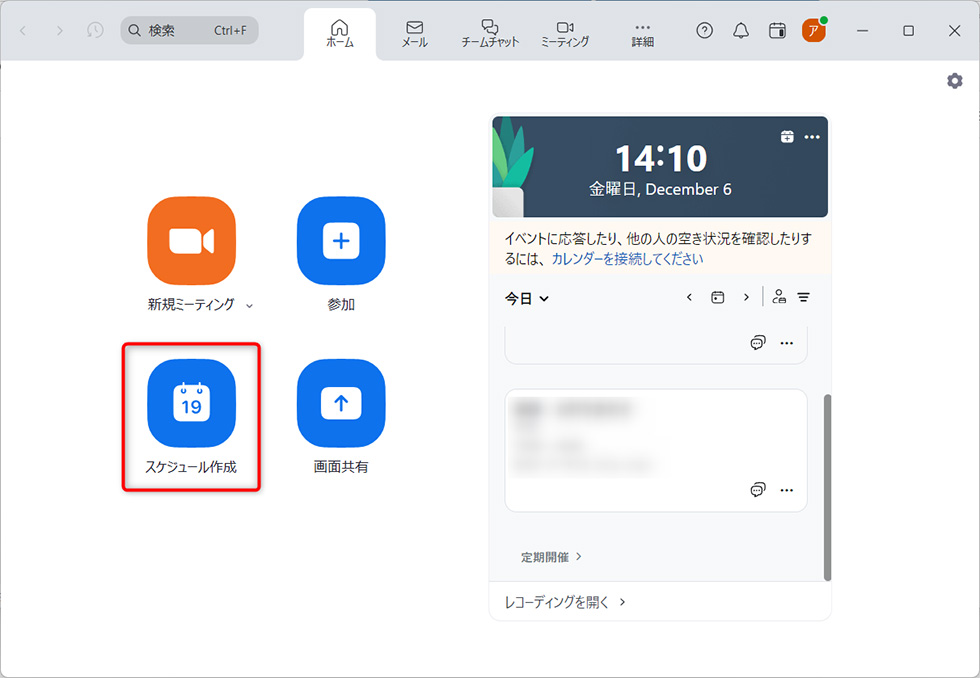980x678 pixels.
Task: Click カレンダーを接続してください link
Action: pyautogui.click(x=628, y=259)
